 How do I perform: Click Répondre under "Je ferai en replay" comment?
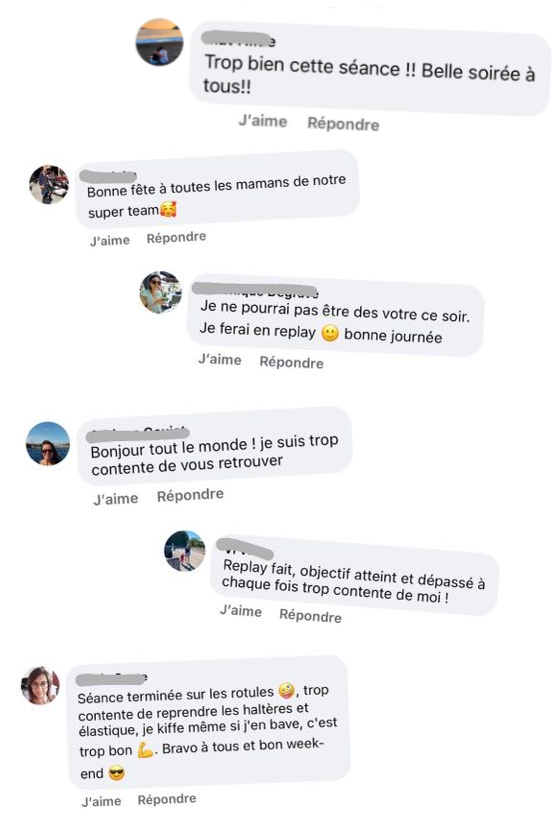[x=292, y=362]
